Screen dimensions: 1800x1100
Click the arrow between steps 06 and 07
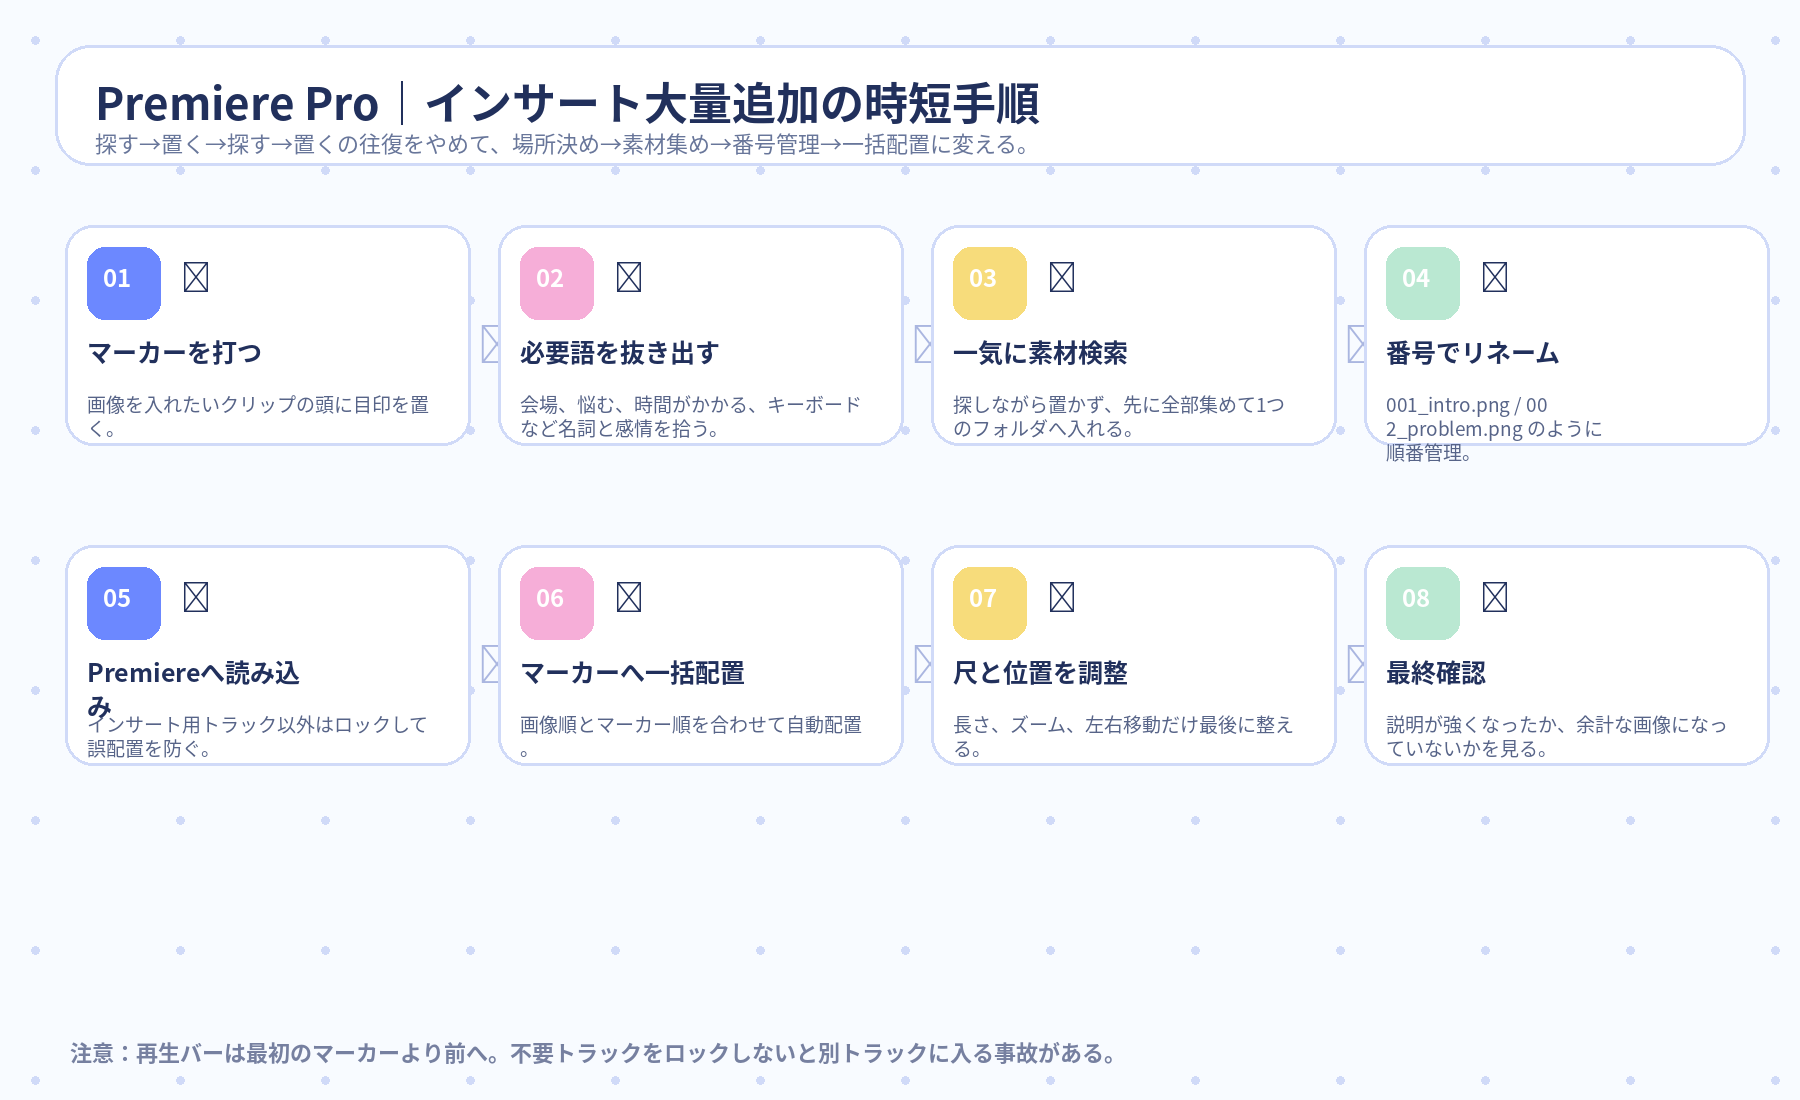923,664
